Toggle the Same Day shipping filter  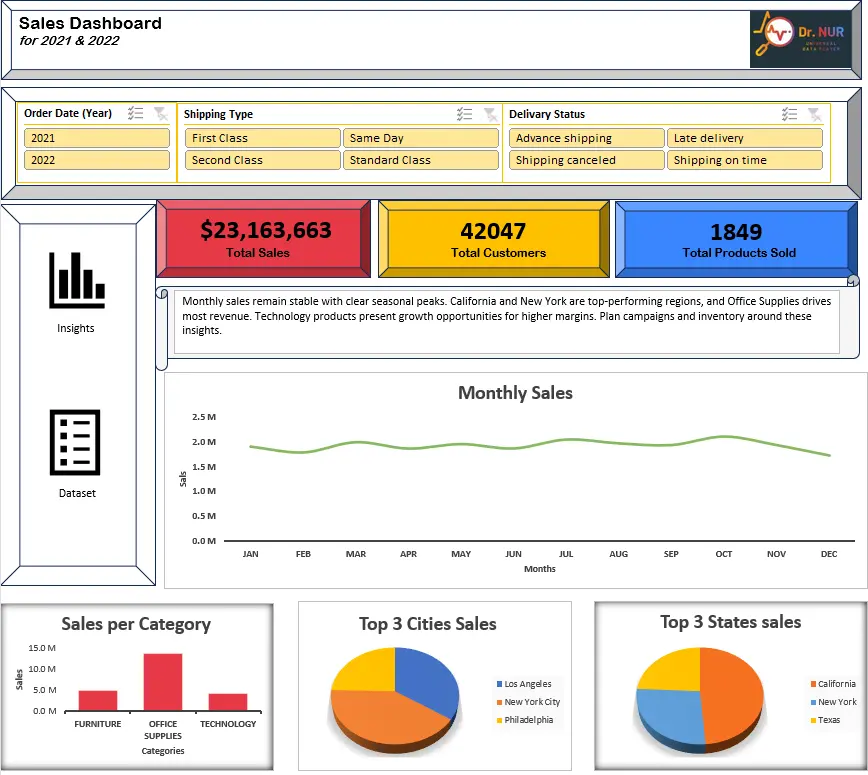pos(420,137)
